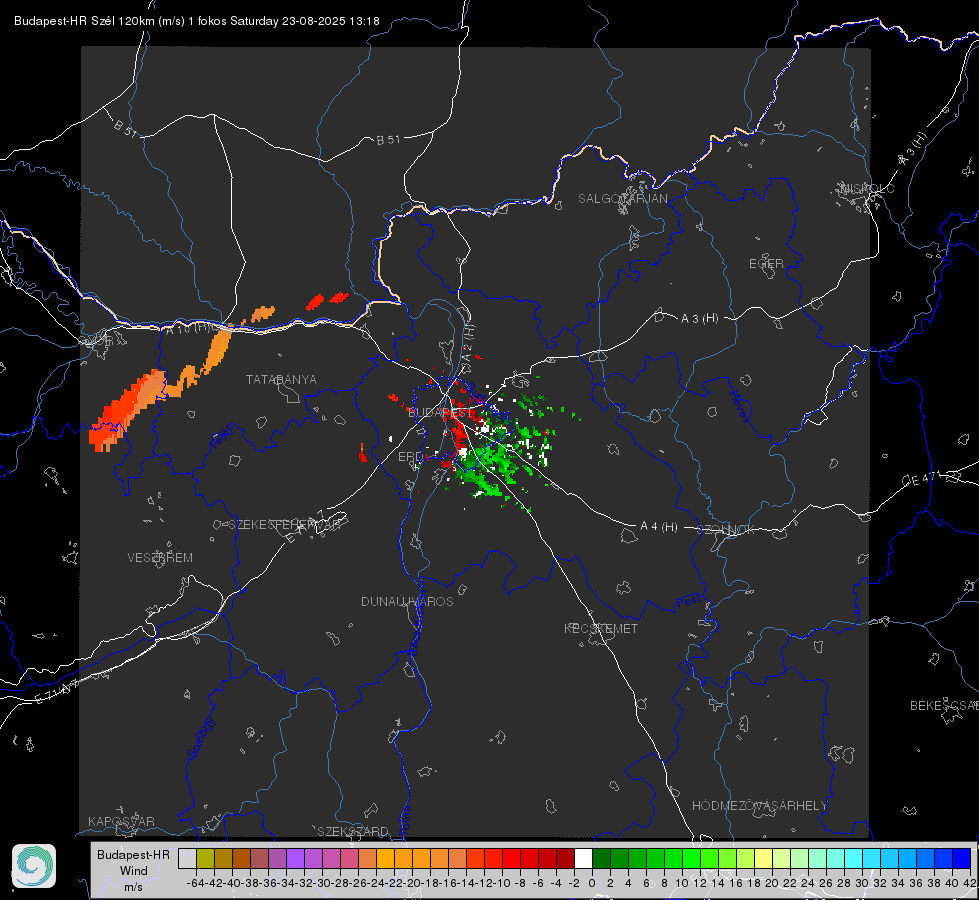Click the white swatch between -2 and 0

pyautogui.click(x=583, y=858)
